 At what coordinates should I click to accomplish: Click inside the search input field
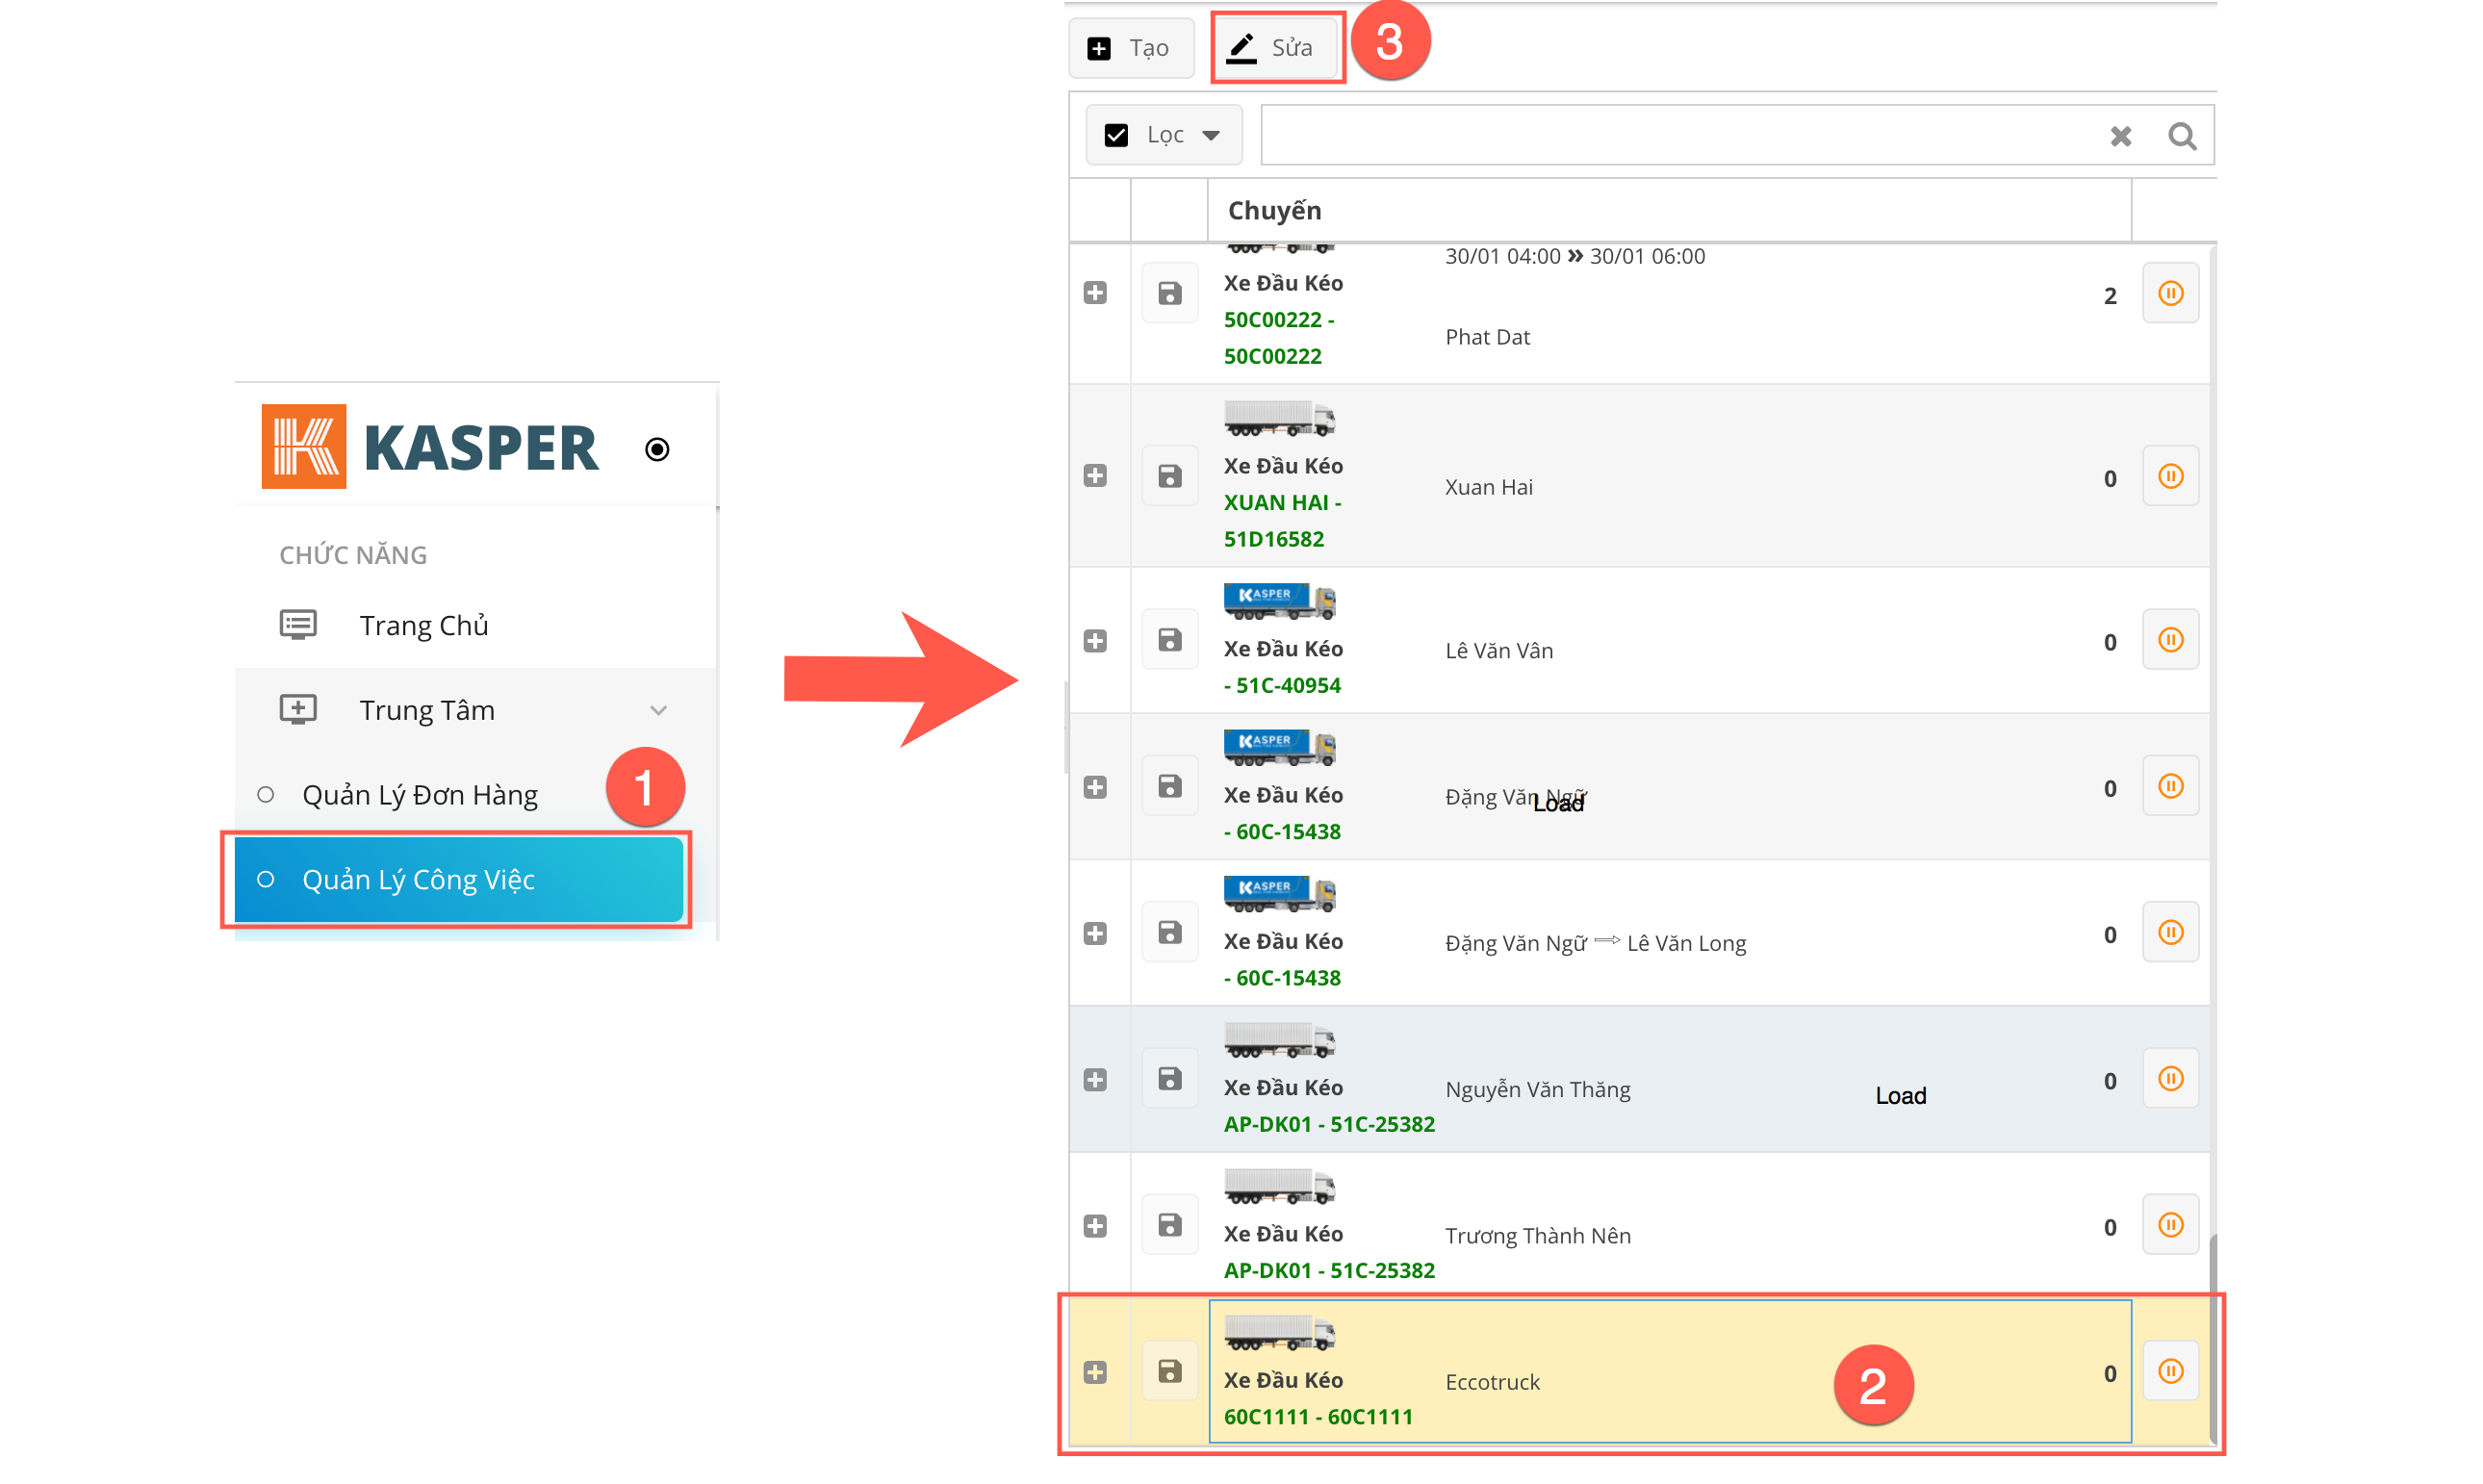click(x=1680, y=136)
